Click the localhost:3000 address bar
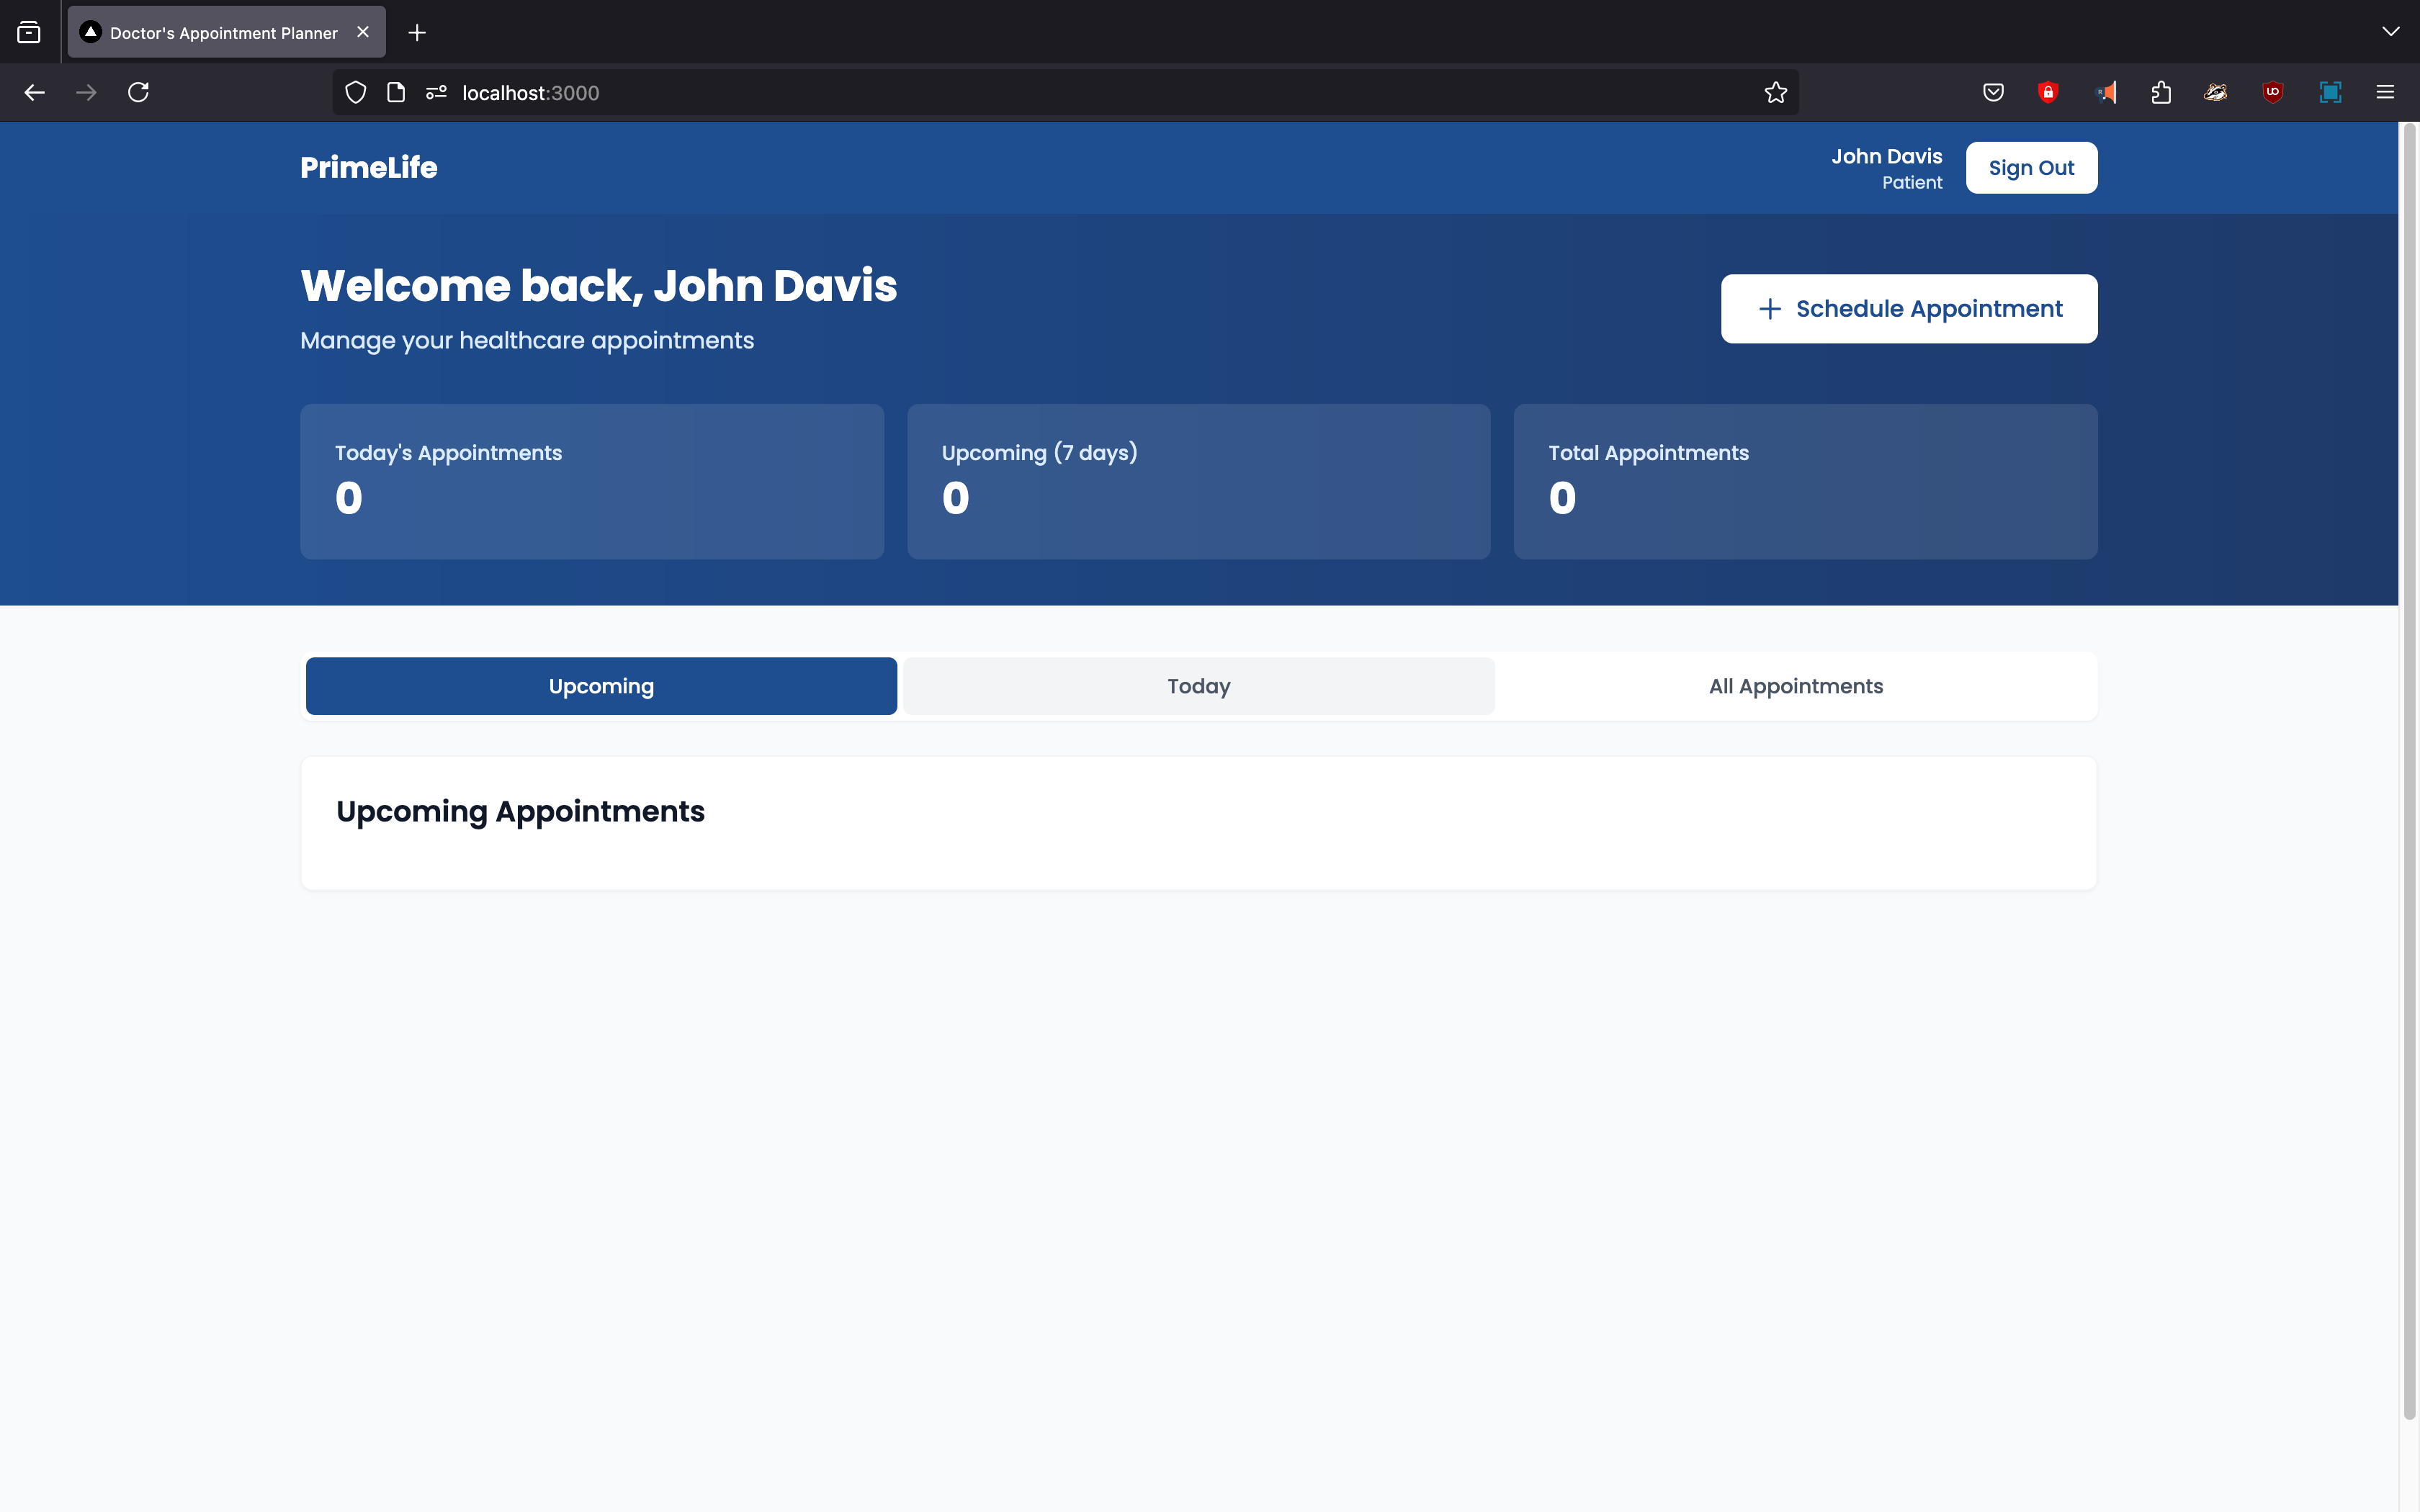 1000,93
